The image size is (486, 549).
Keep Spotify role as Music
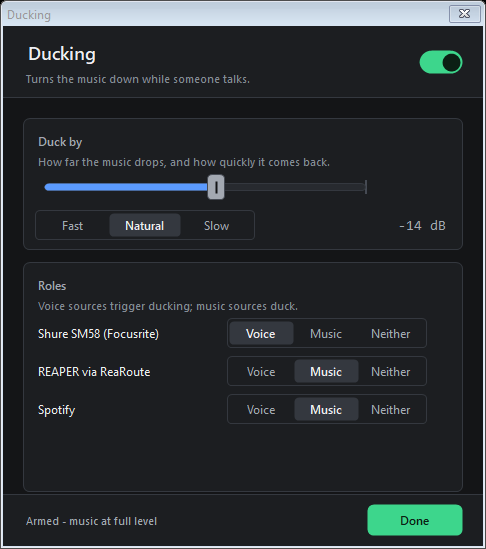[326, 410]
